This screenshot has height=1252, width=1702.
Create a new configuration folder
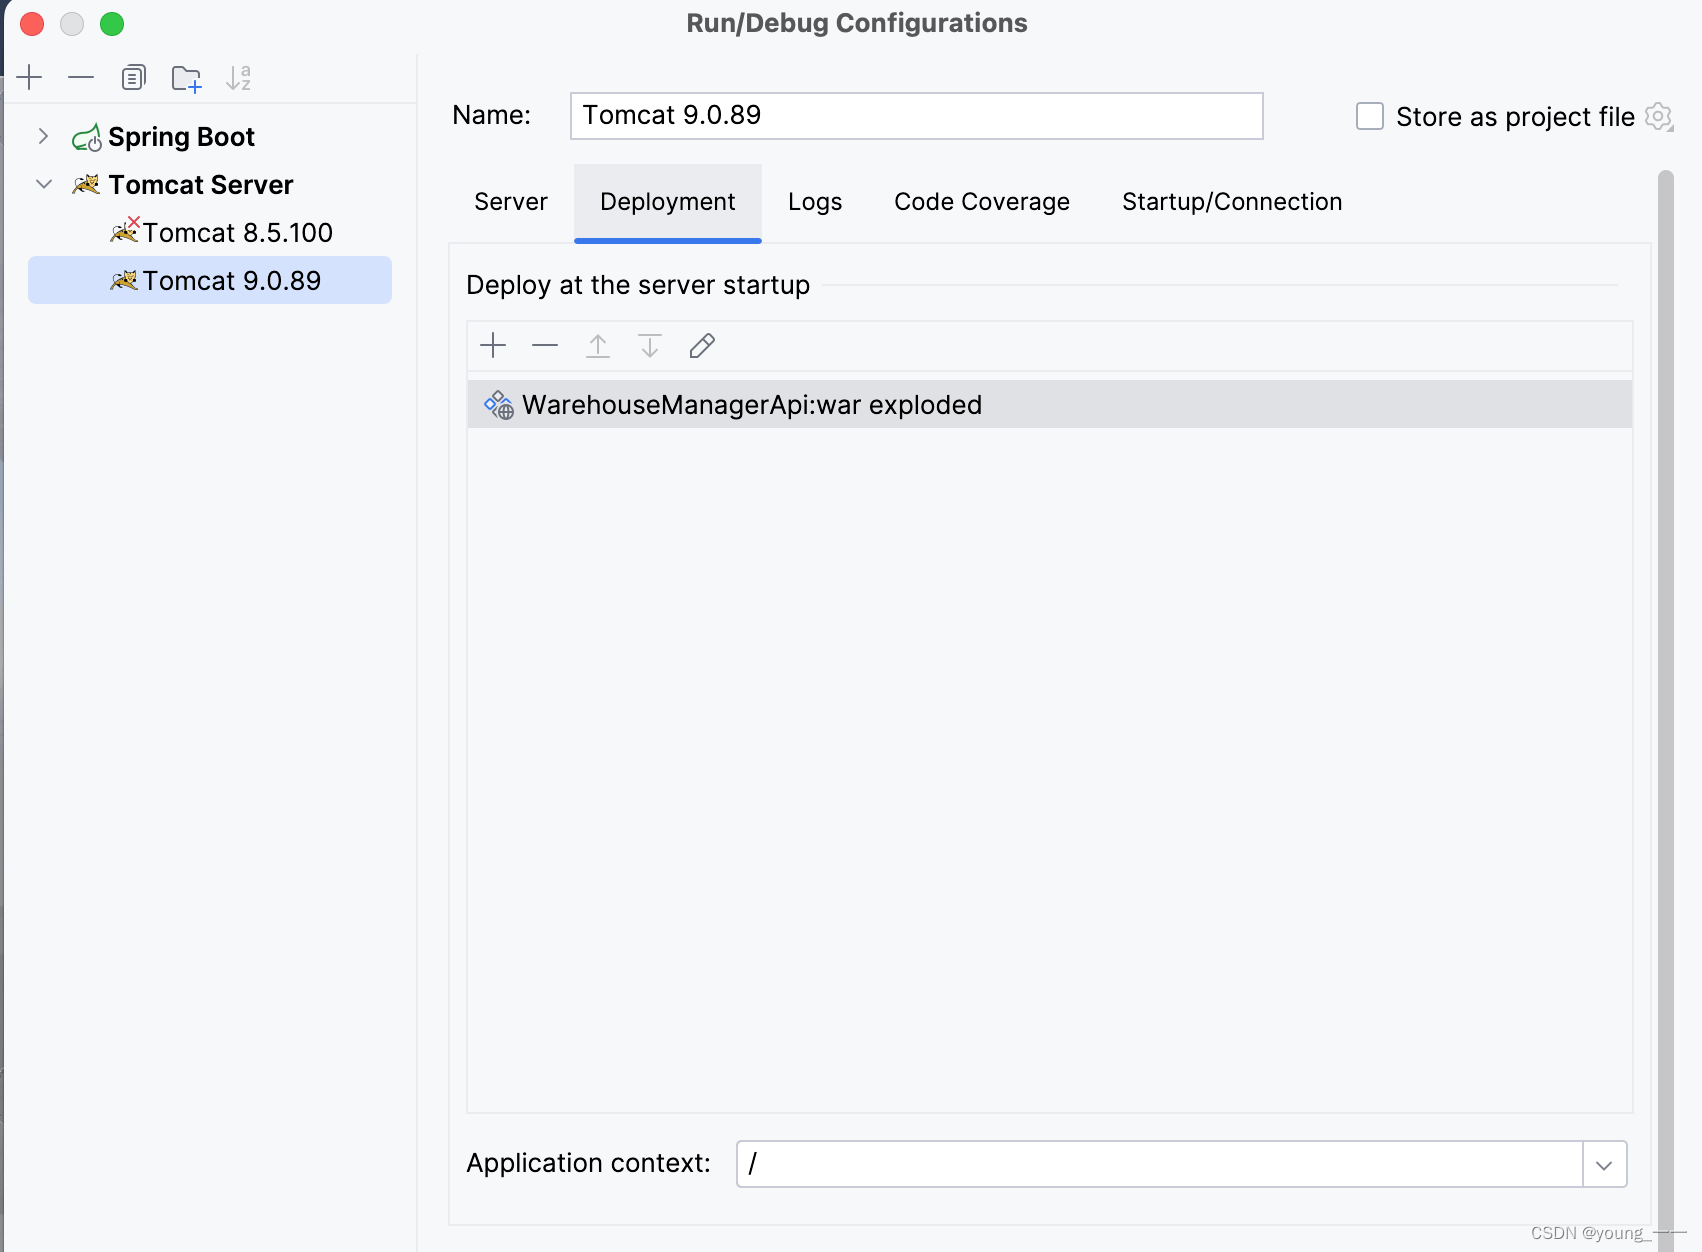(x=186, y=78)
